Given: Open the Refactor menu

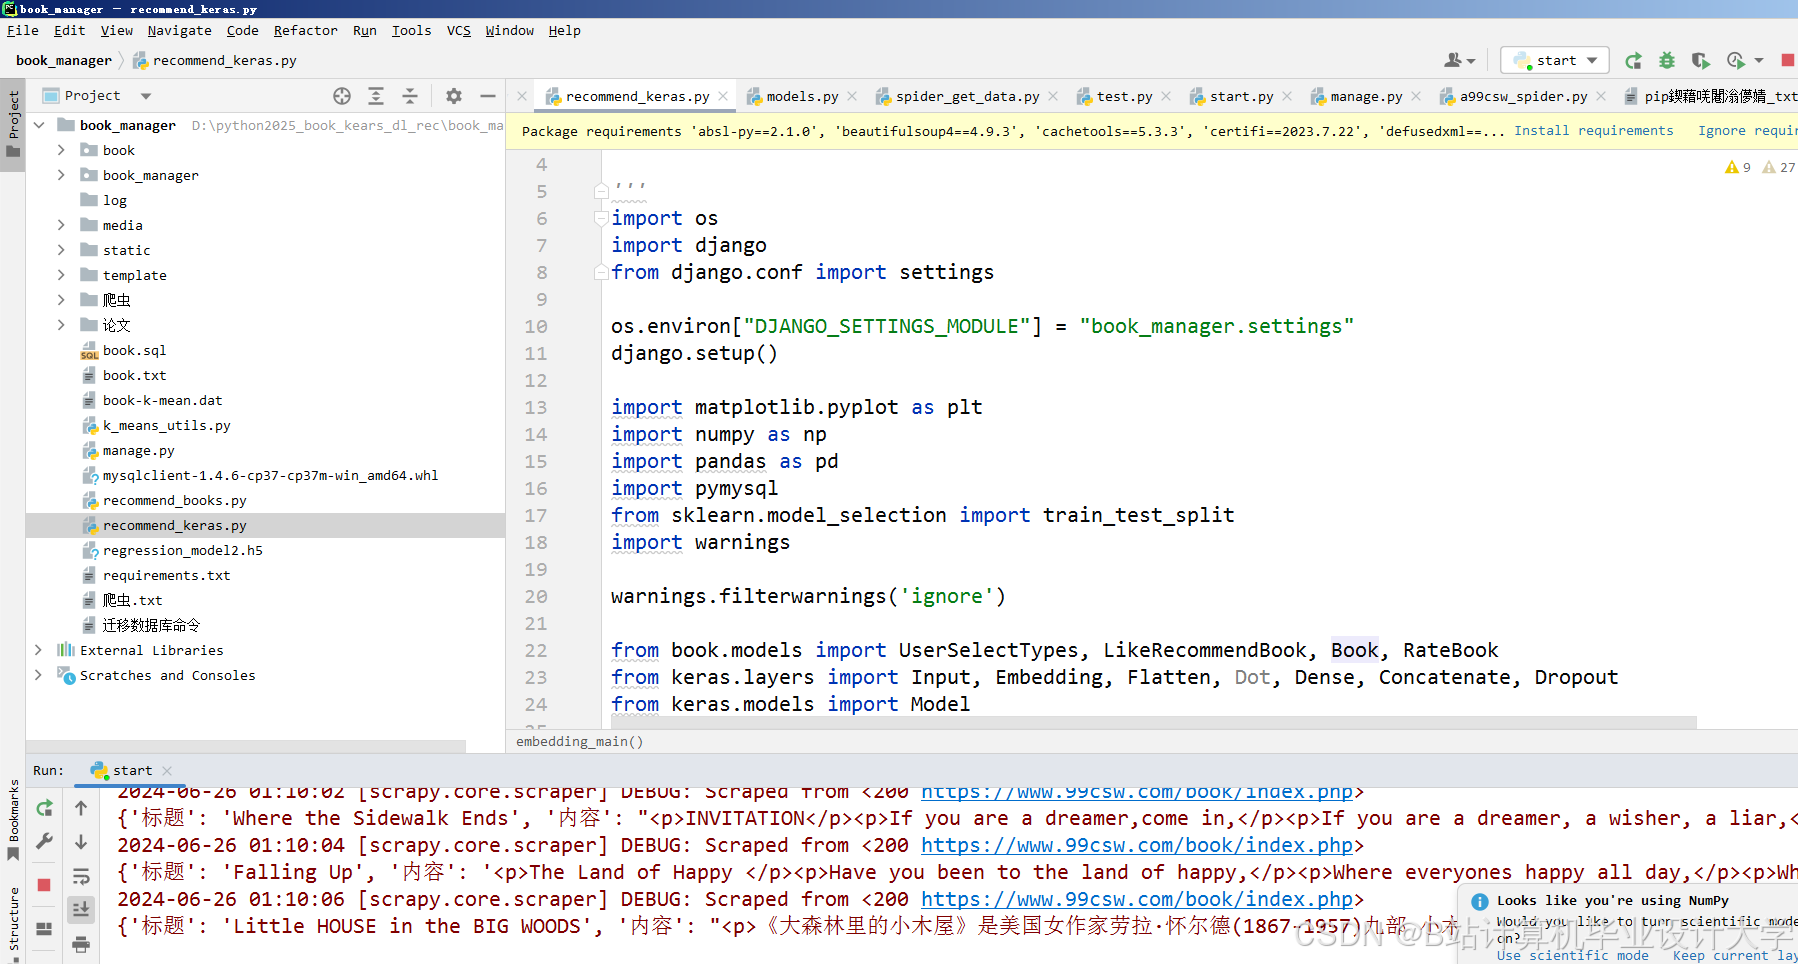Looking at the screenshot, I should coord(305,31).
